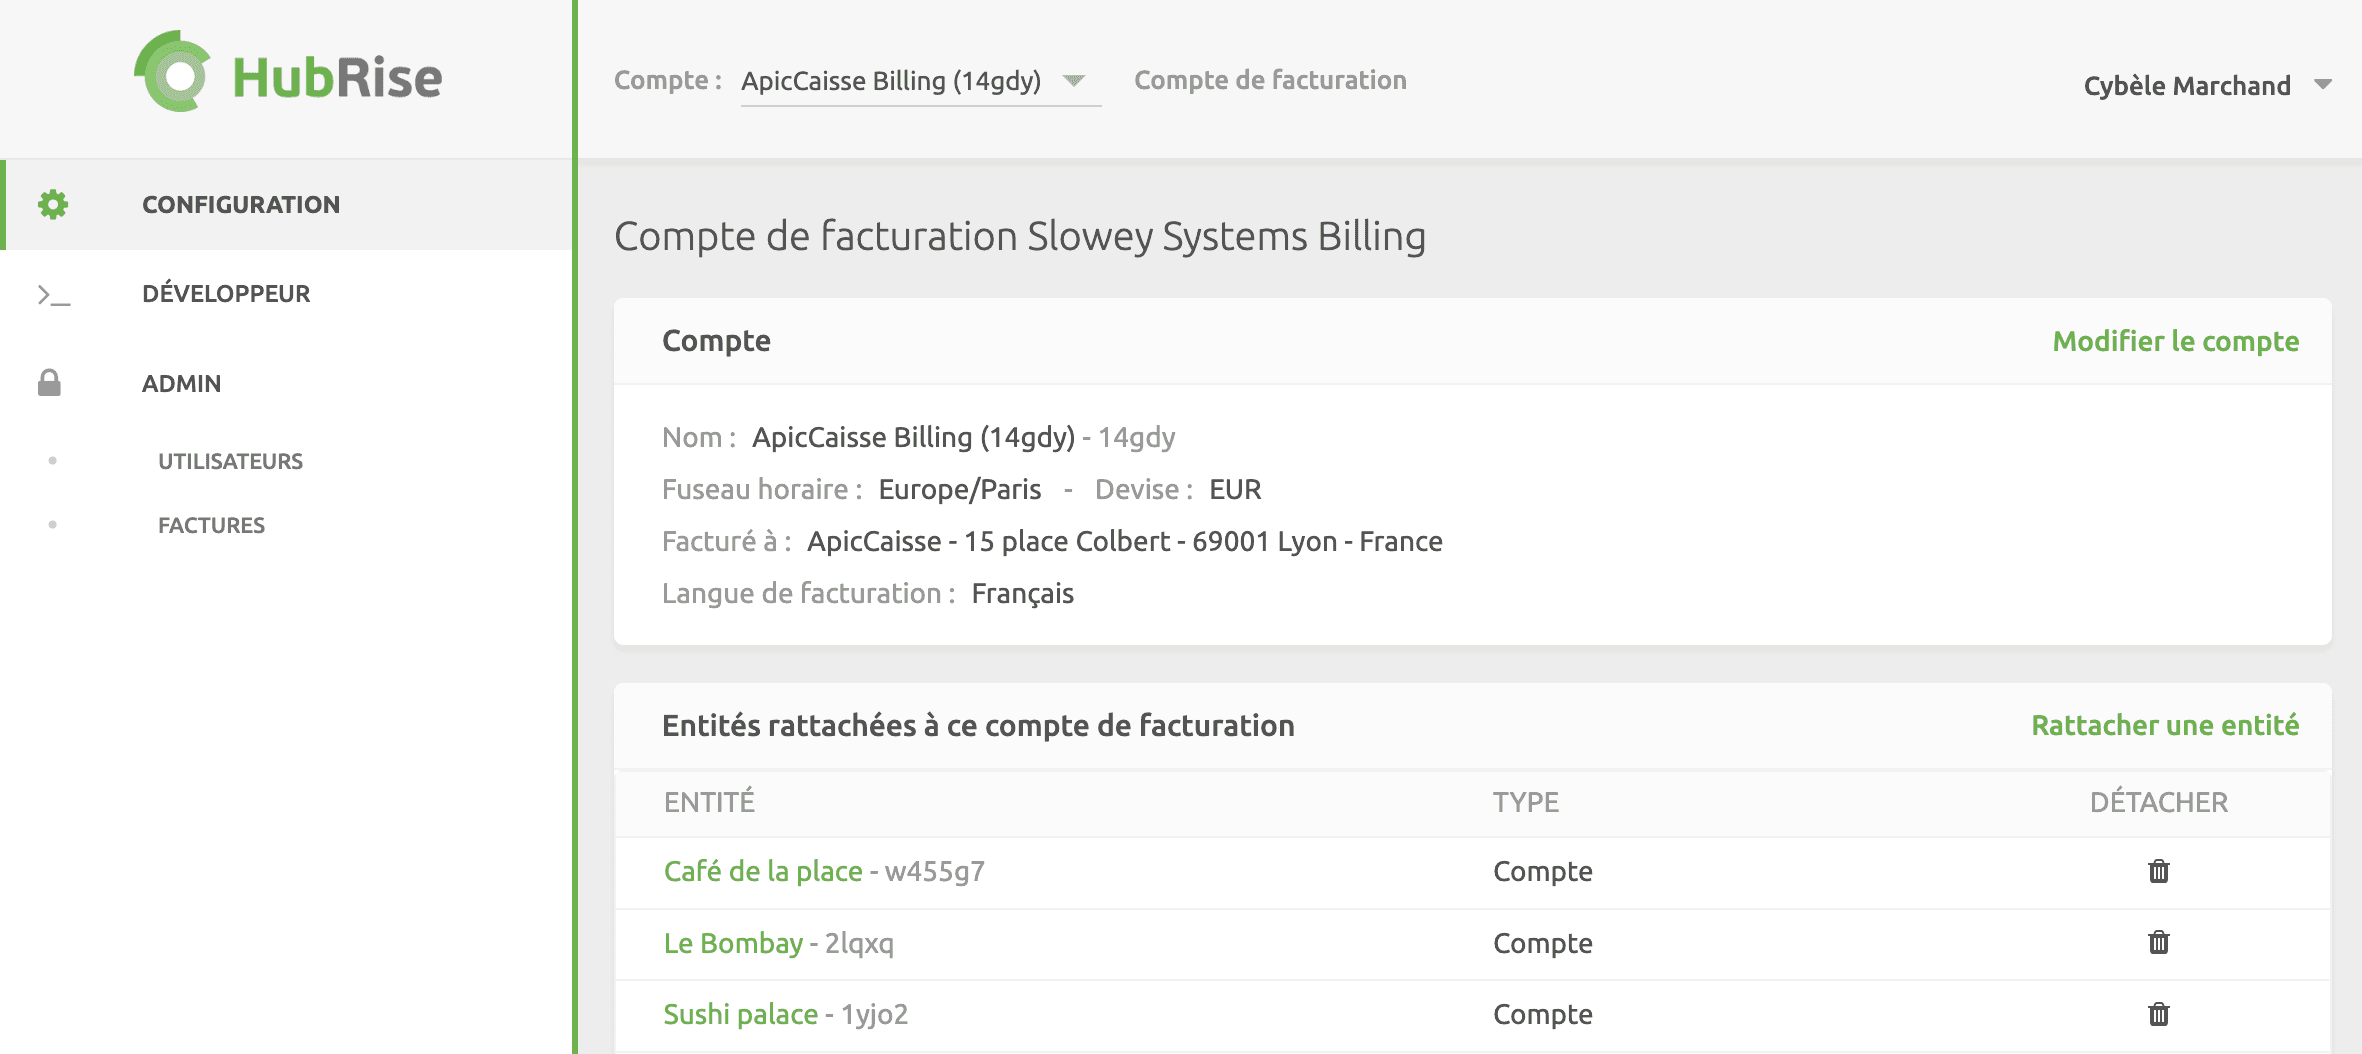Click the billing address ApicCaisse - 15 place Colbert text
The image size is (2362, 1054).
pyautogui.click(x=1125, y=541)
